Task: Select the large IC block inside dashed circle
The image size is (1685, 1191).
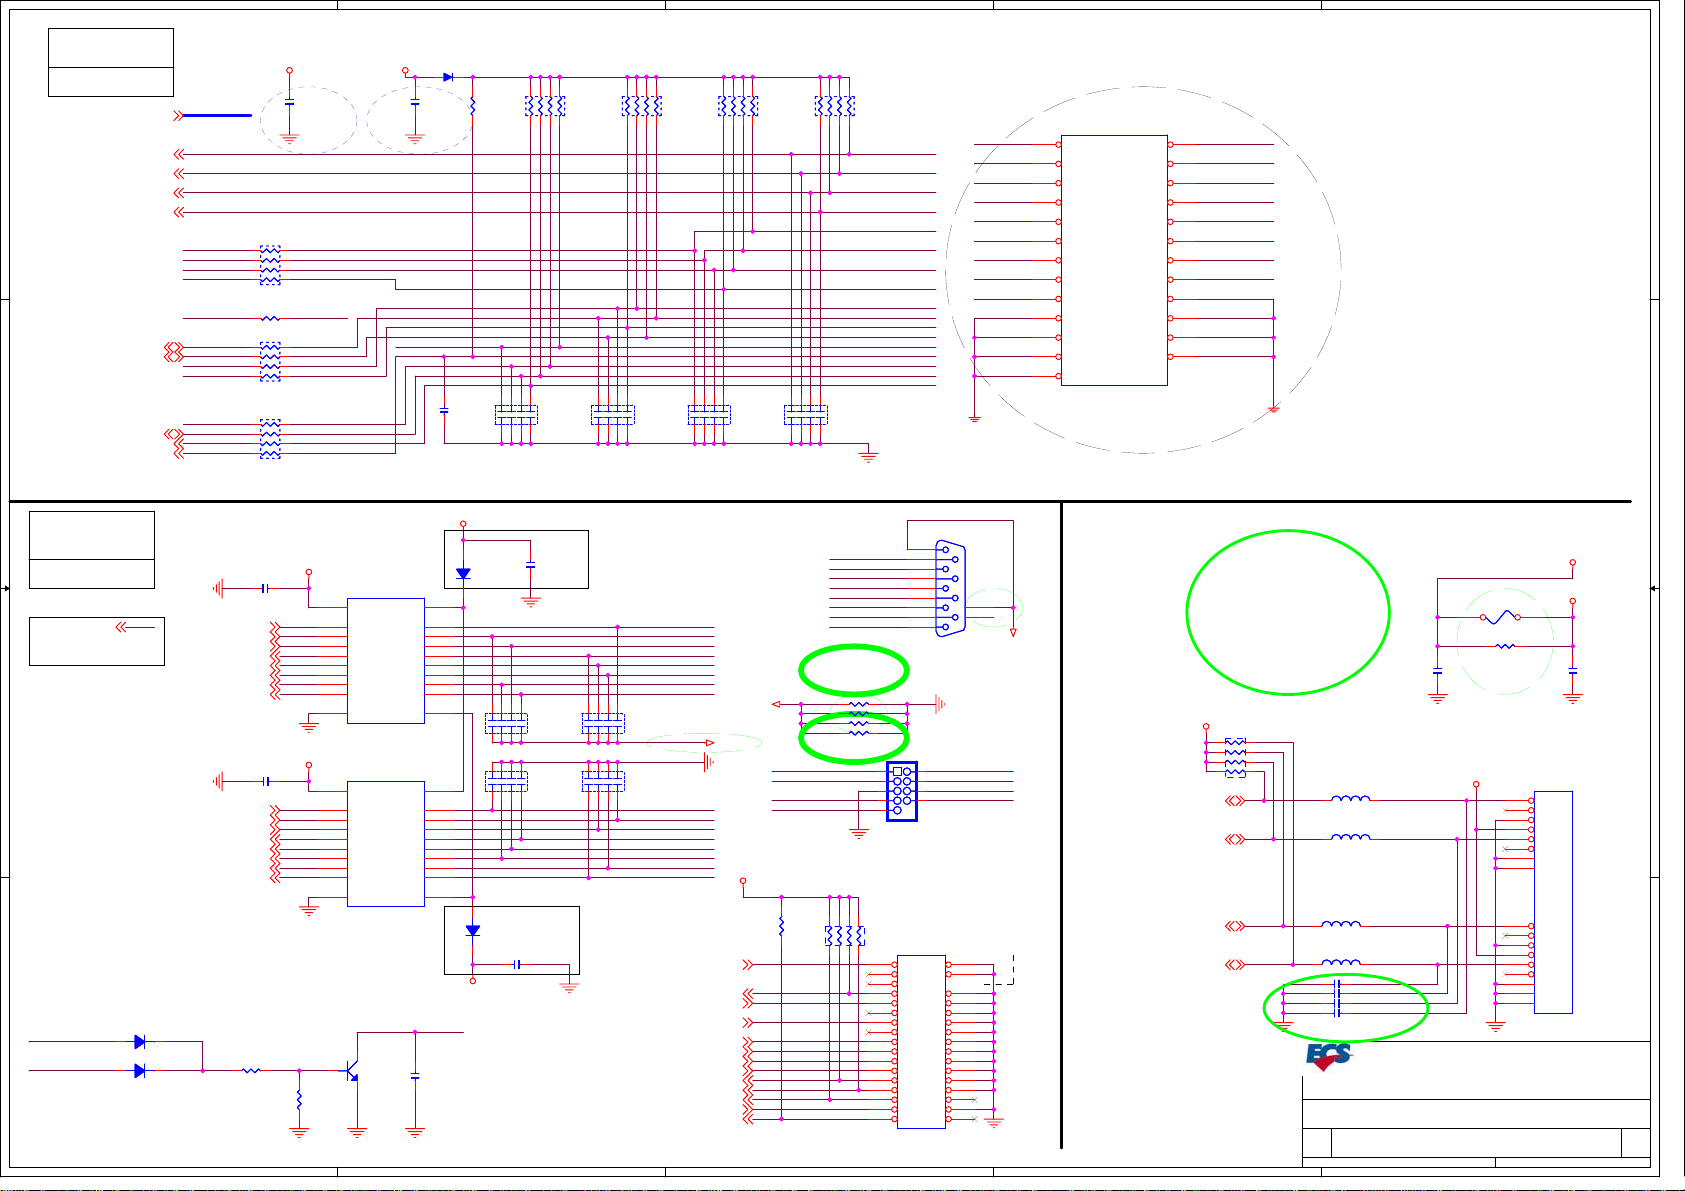Action: point(1114,260)
